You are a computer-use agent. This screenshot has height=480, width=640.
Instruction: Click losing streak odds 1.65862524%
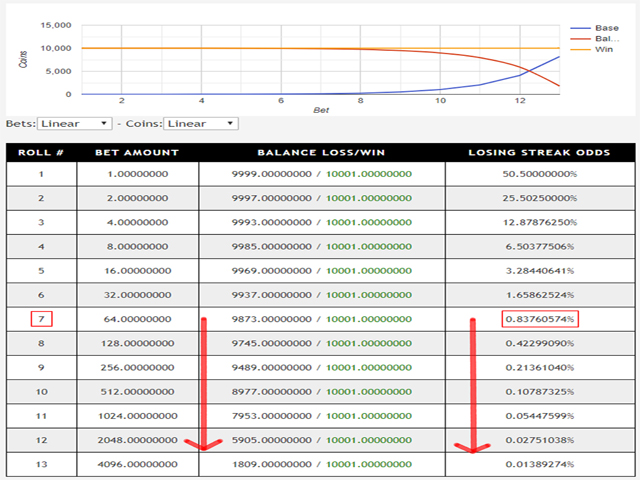point(540,295)
